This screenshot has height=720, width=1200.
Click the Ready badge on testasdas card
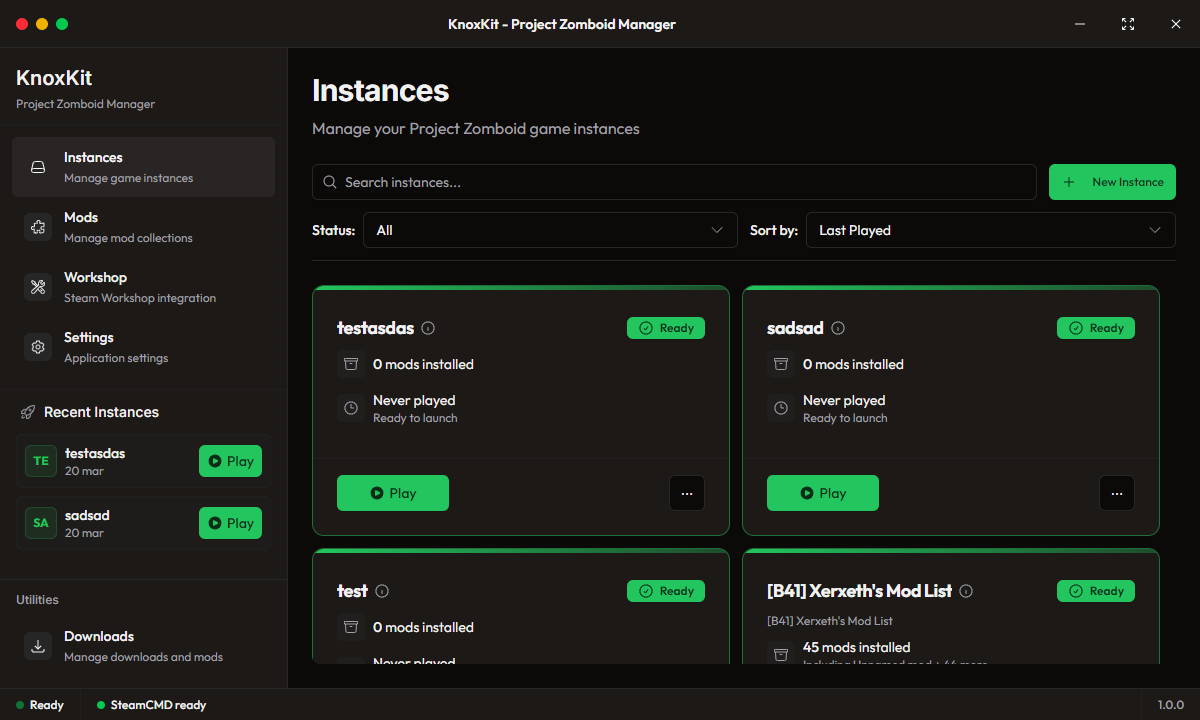[666, 328]
